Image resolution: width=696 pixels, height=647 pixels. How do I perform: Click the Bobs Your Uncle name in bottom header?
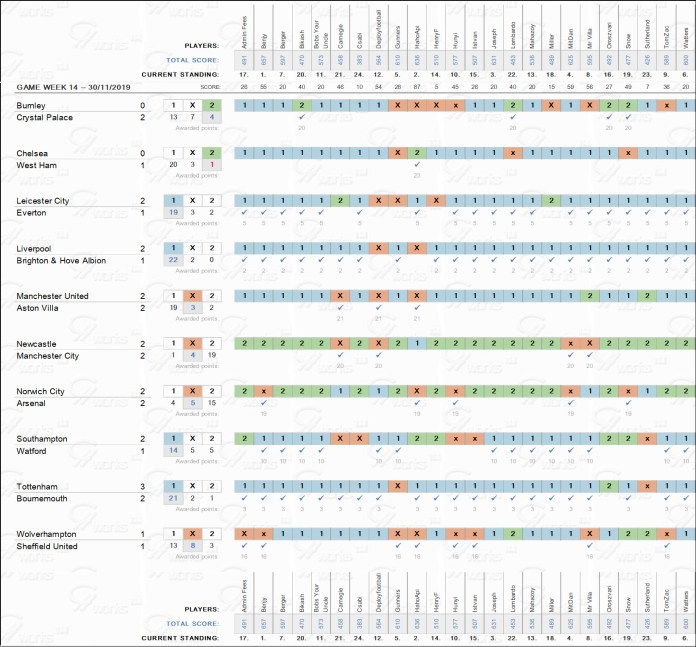320,596
